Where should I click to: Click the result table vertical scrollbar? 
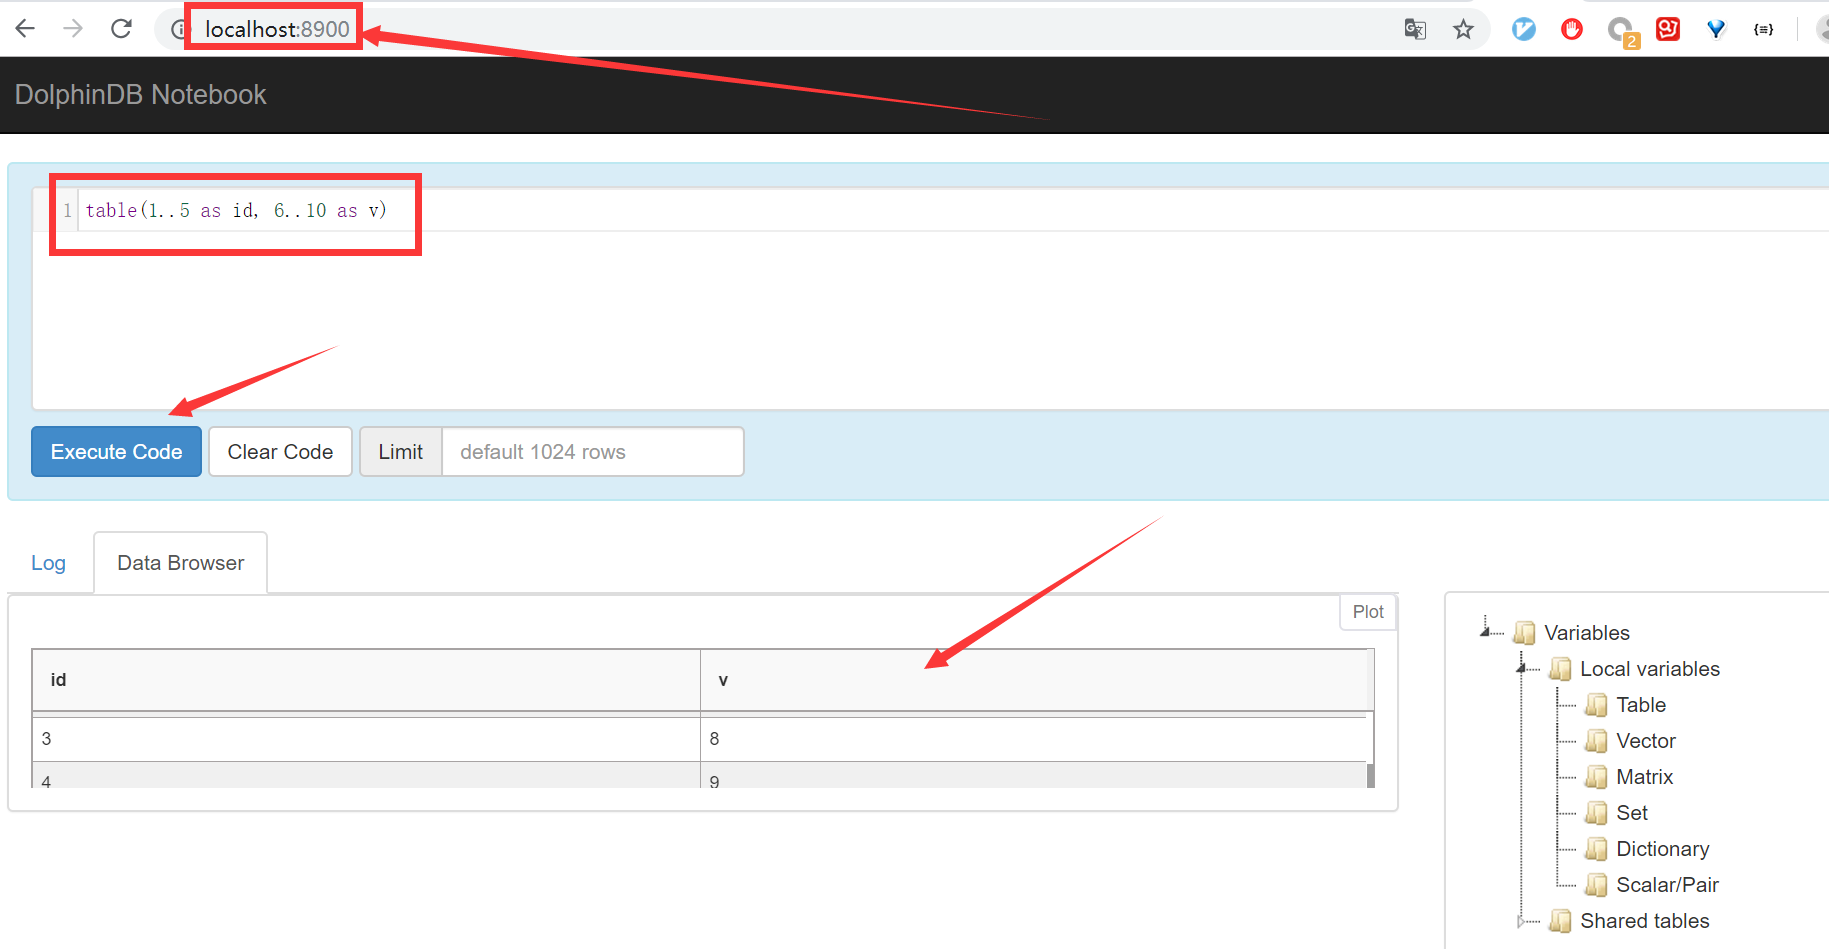click(x=1370, y=775)
